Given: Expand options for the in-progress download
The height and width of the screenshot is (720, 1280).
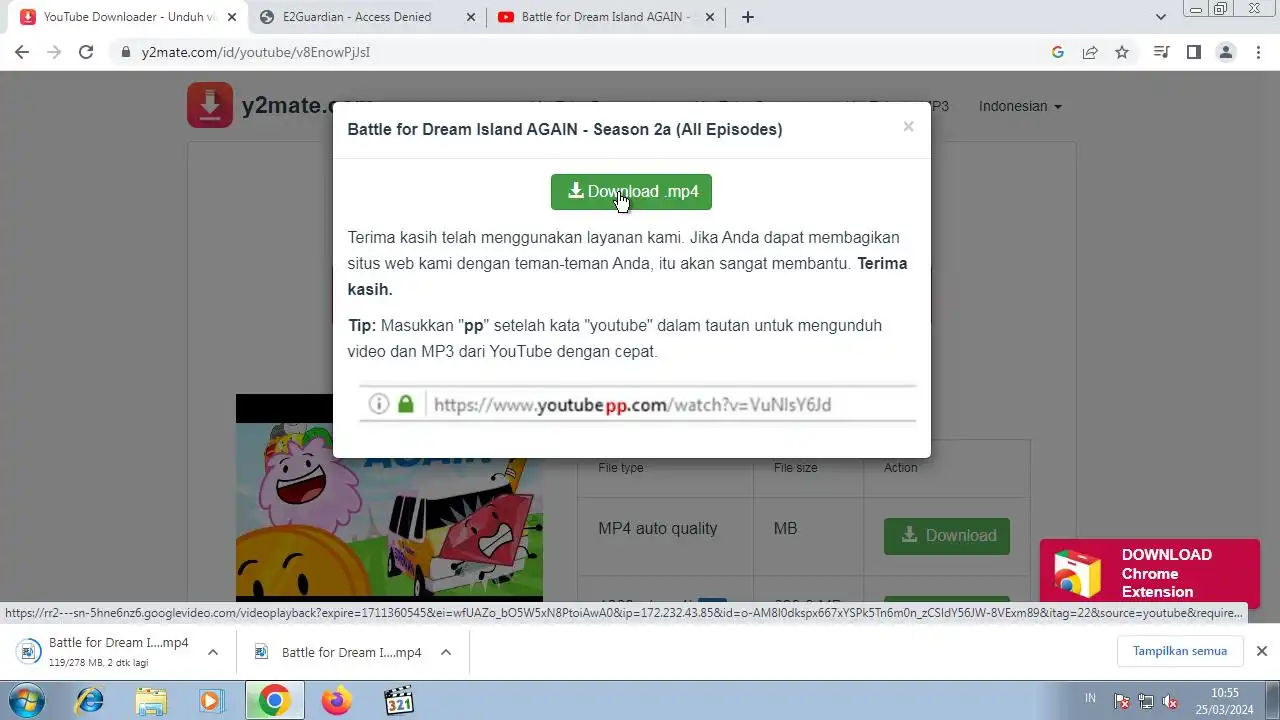Looking at the screenshot, I should tap(213, 652).
